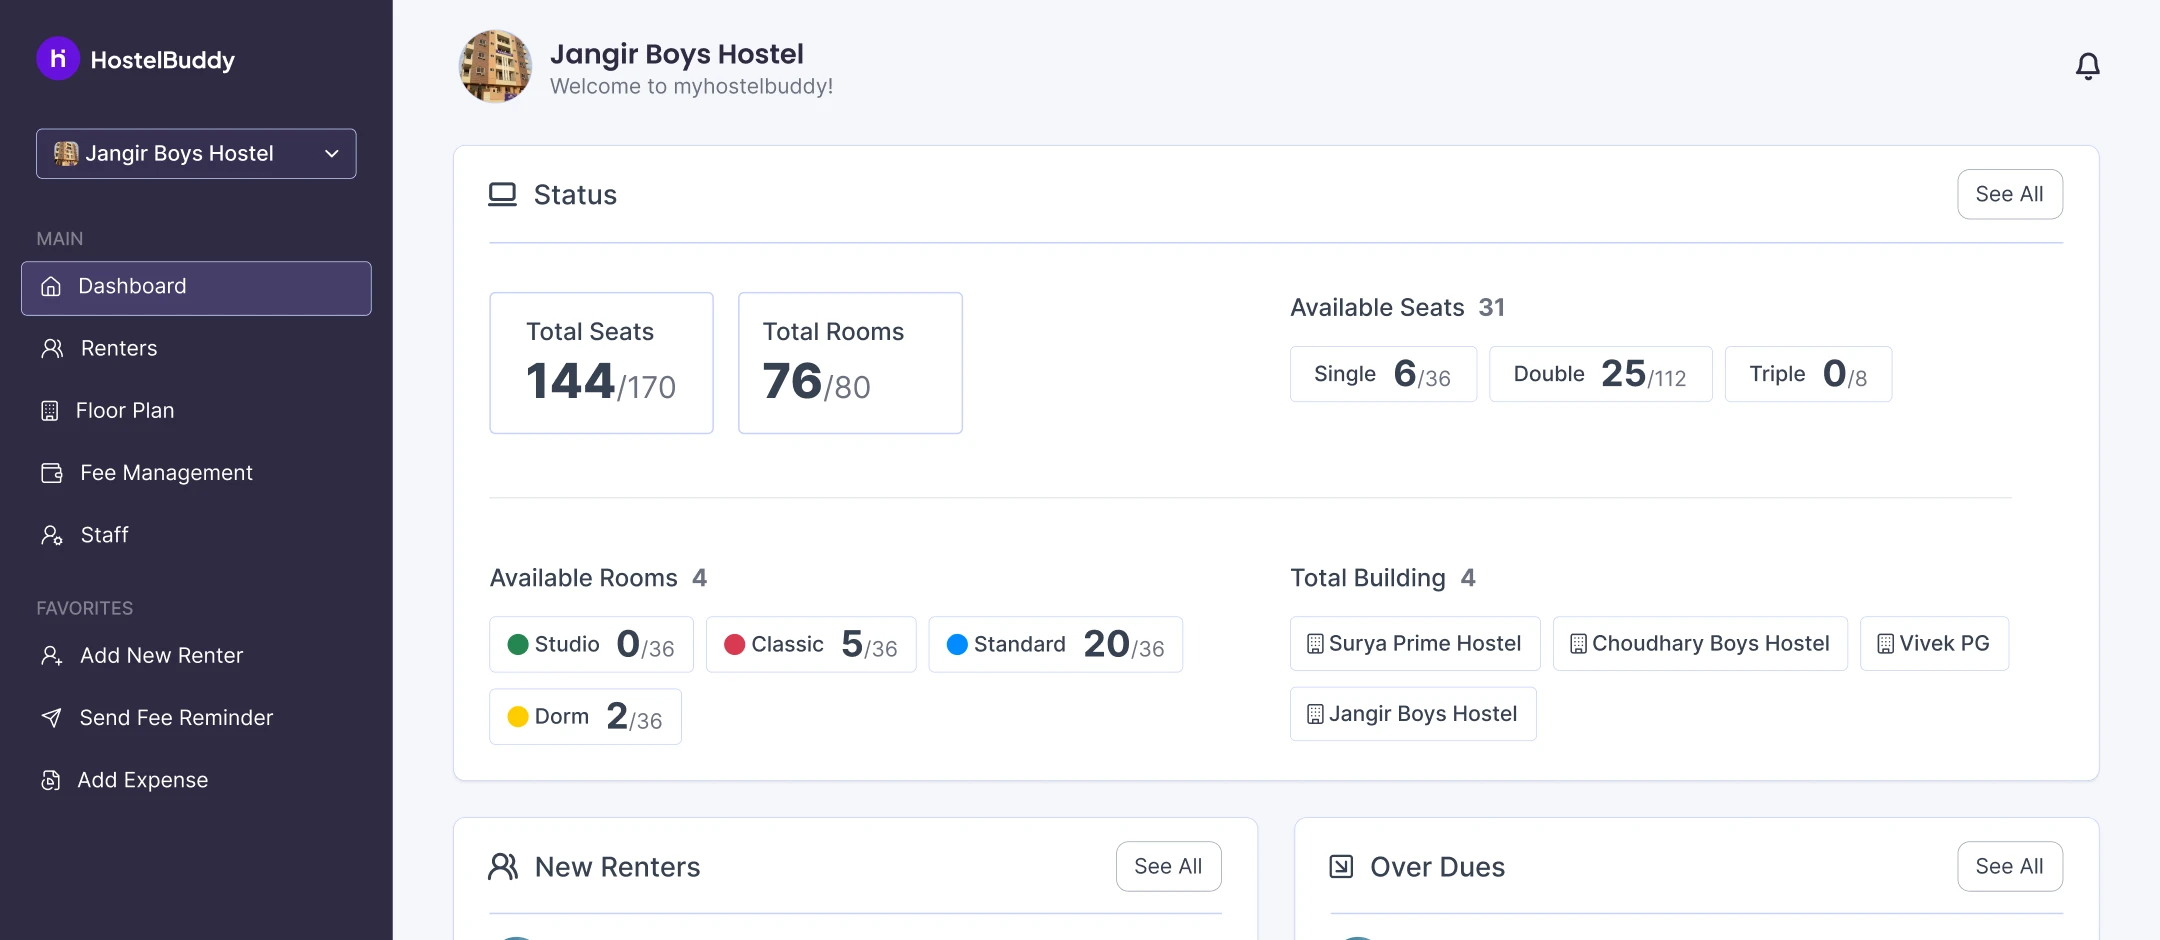
Task: Click the Fee Management wallet icon
Action: click(x=52, y=473)
